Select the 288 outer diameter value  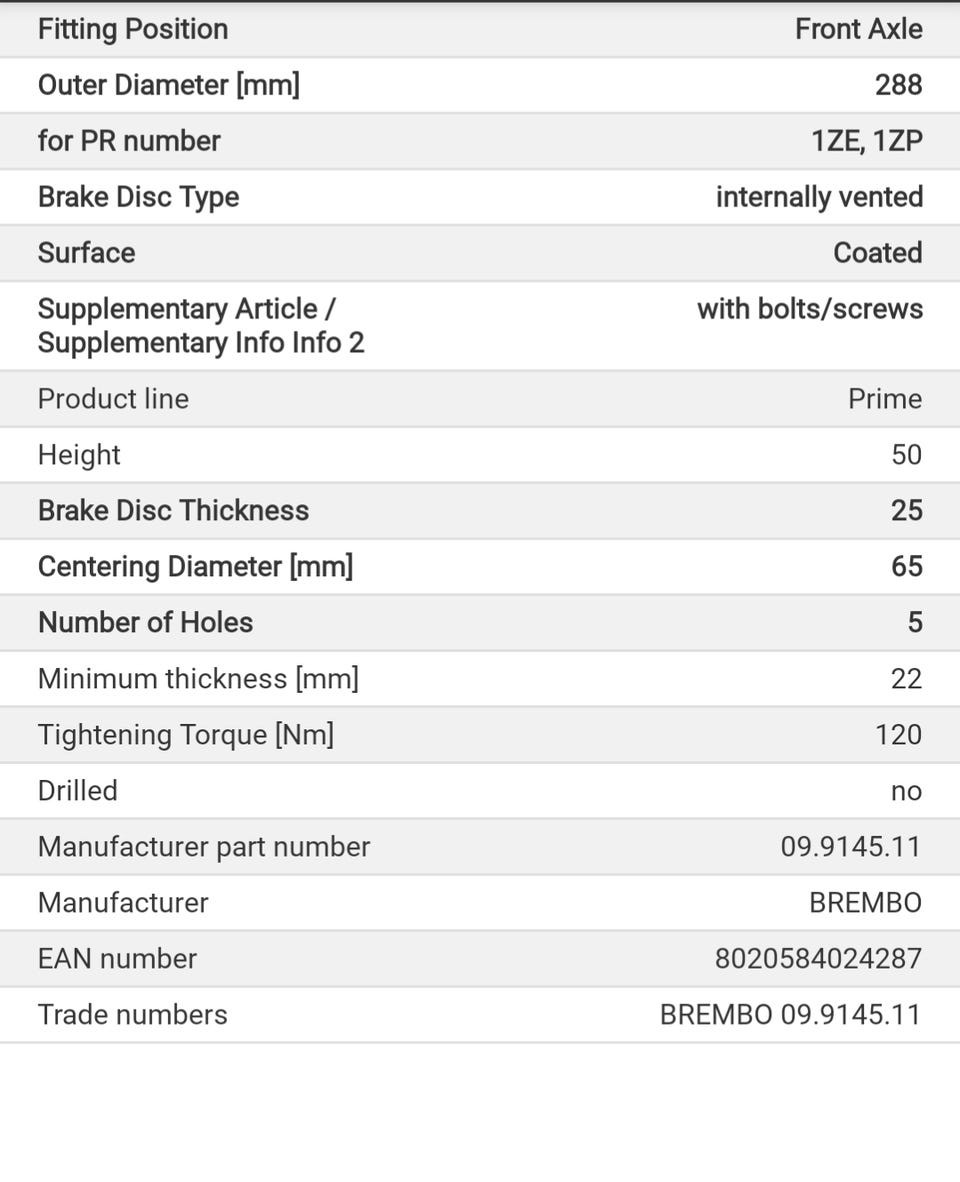tap(898, 85)
